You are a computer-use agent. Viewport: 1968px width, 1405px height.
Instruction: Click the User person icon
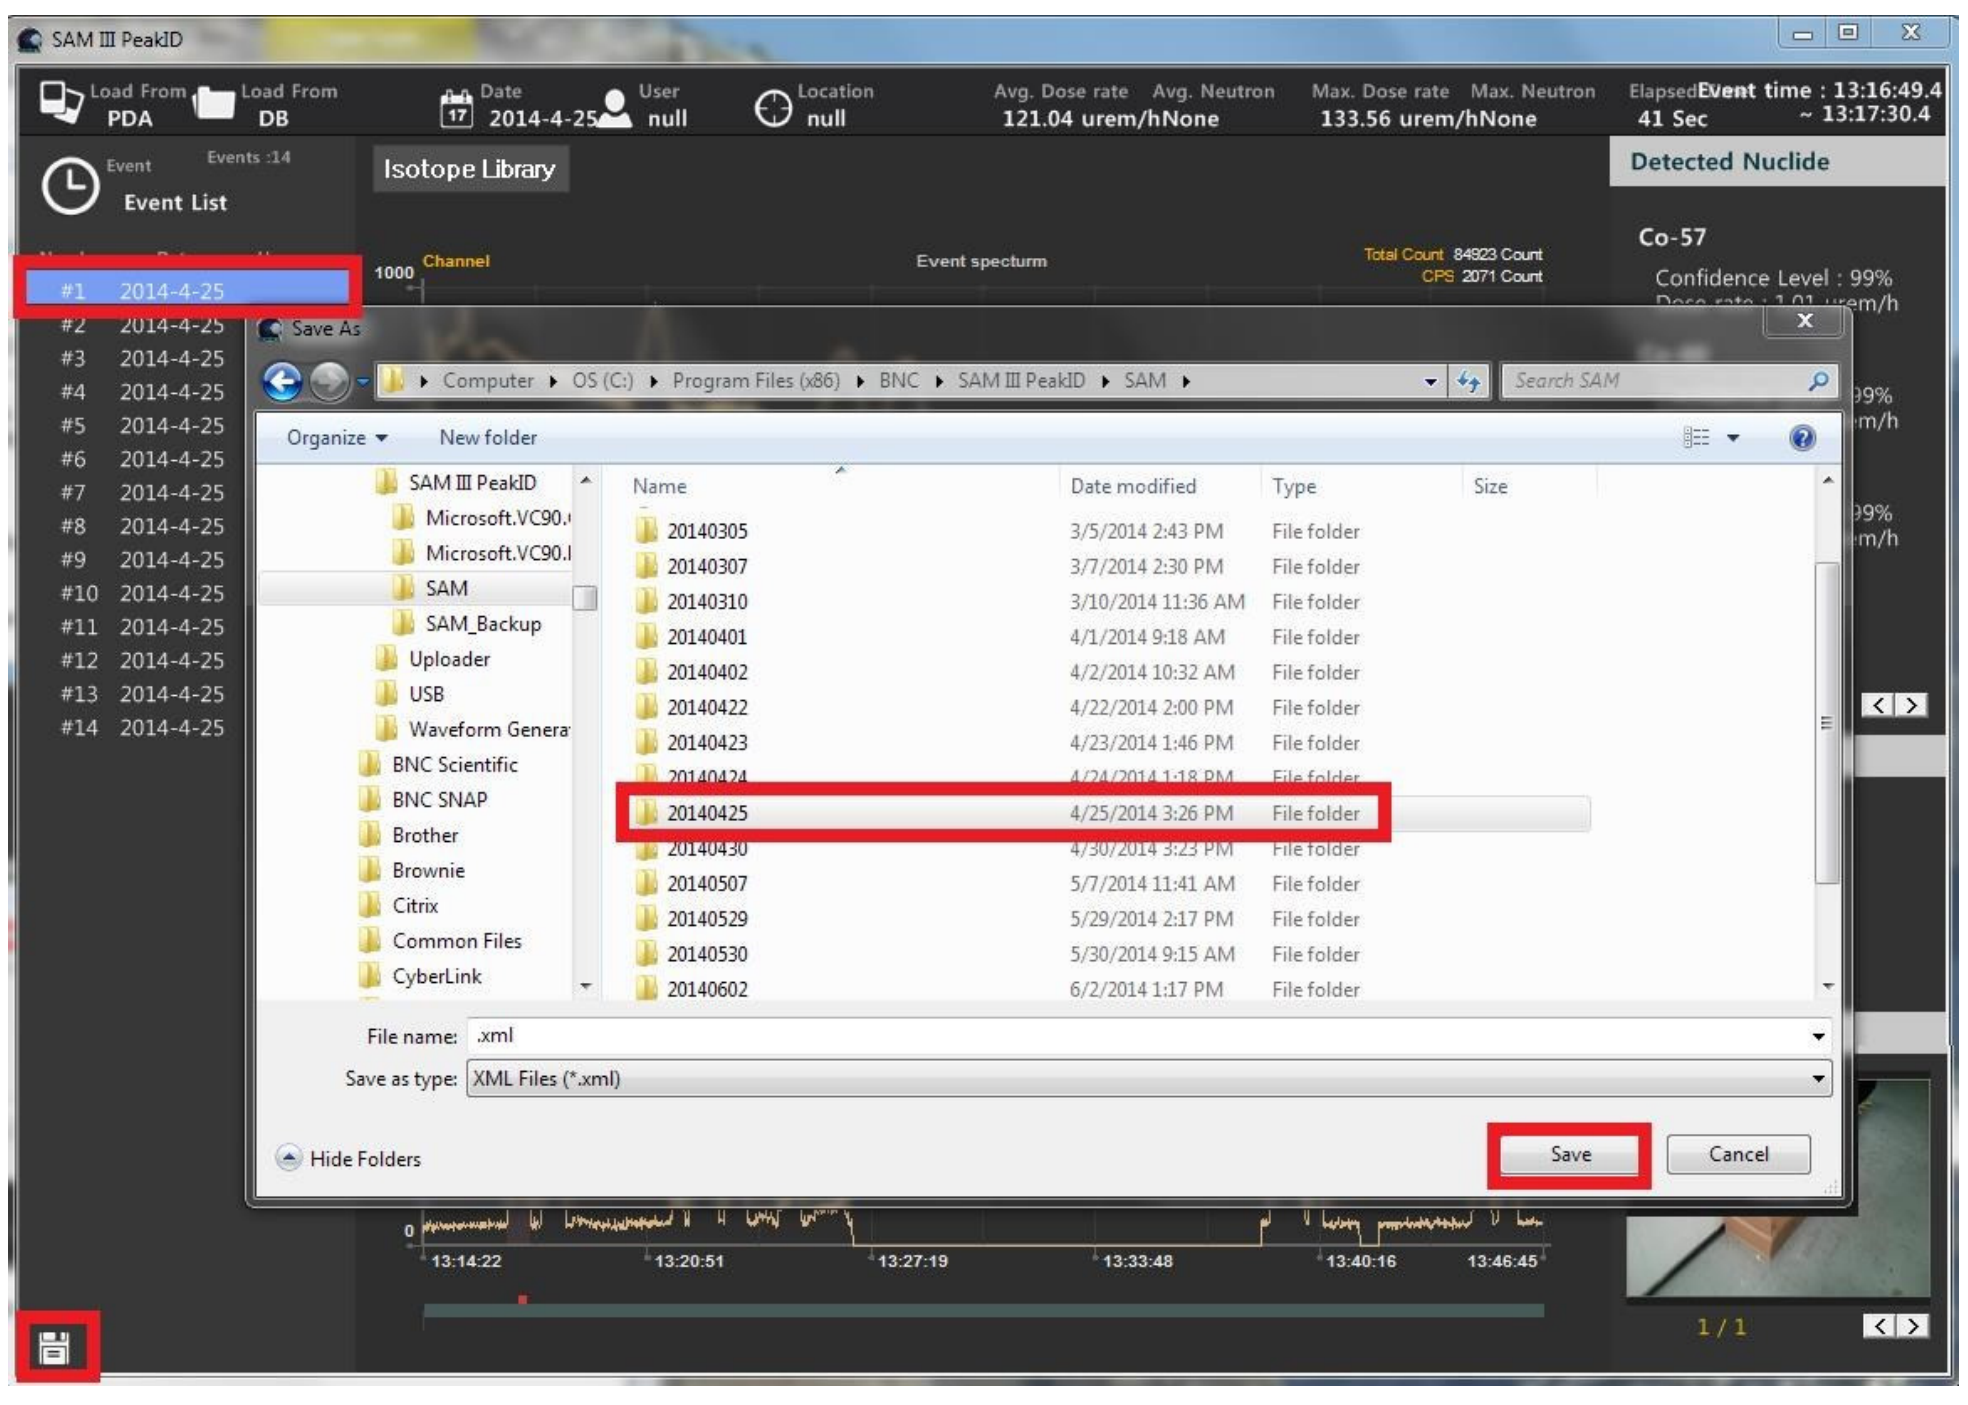[x=615, y=107]
